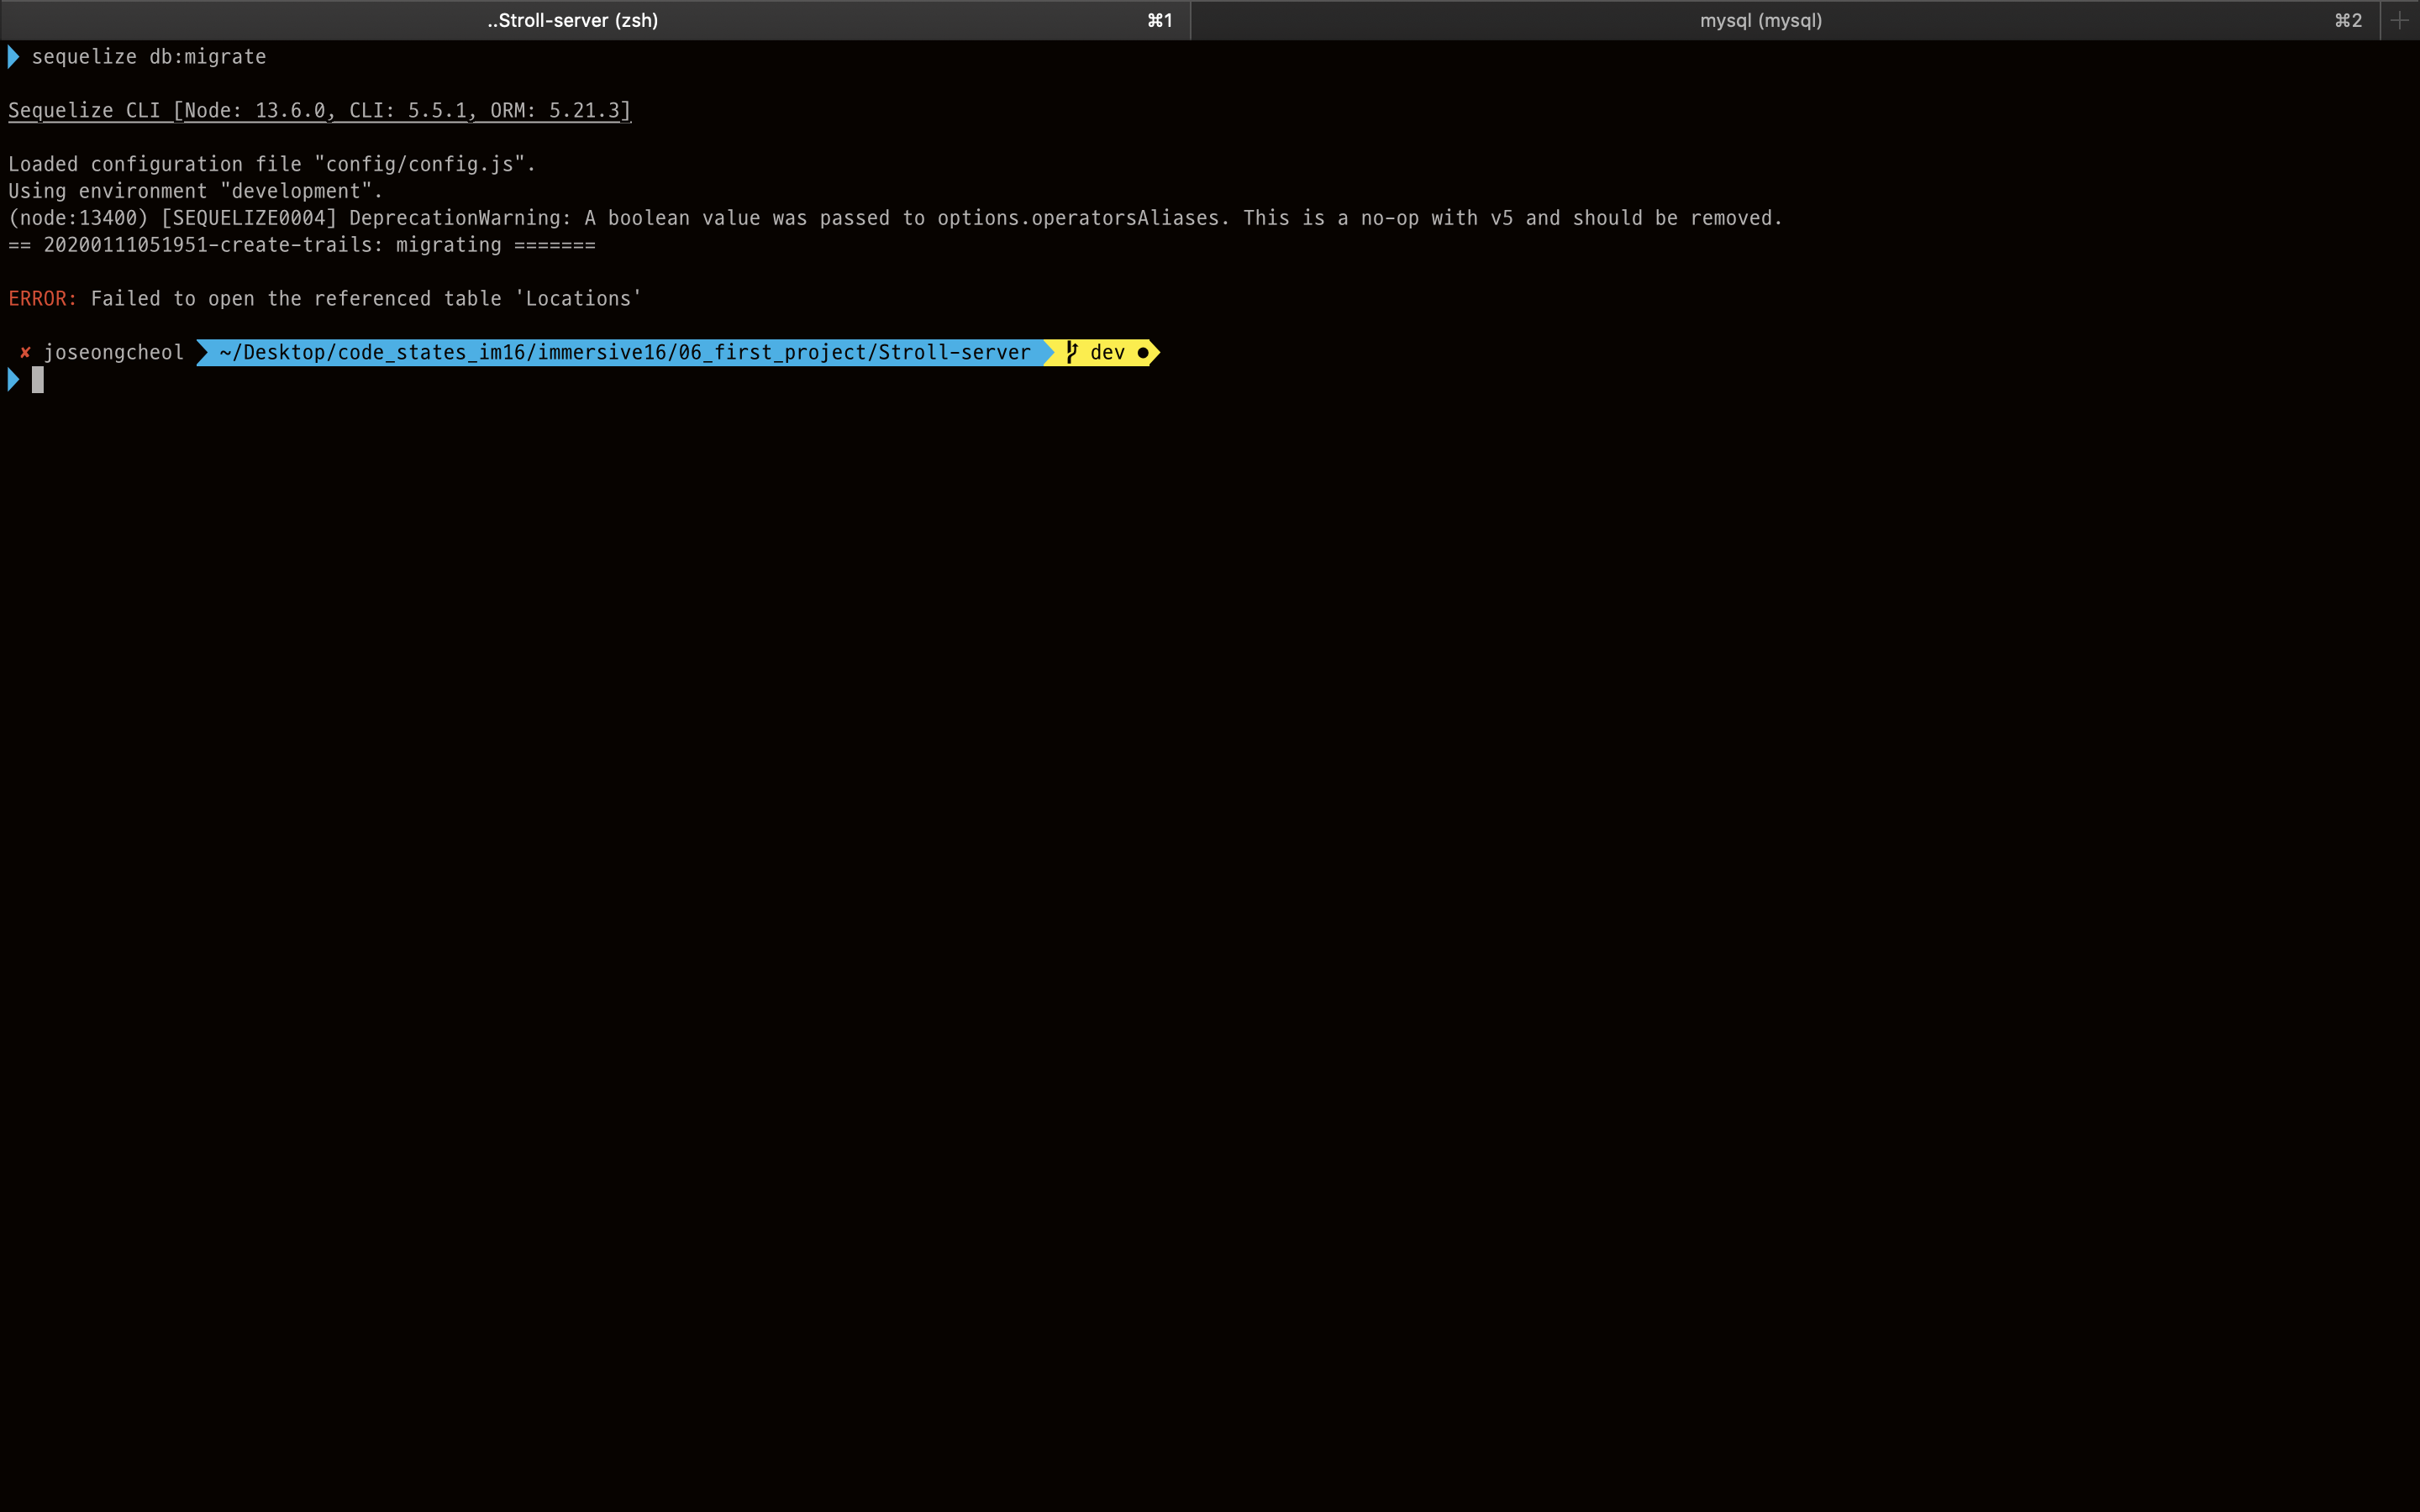This screenshot has width=2420, height=1512.
Task: Click the red ERROR: label
Action: [42, 299]
